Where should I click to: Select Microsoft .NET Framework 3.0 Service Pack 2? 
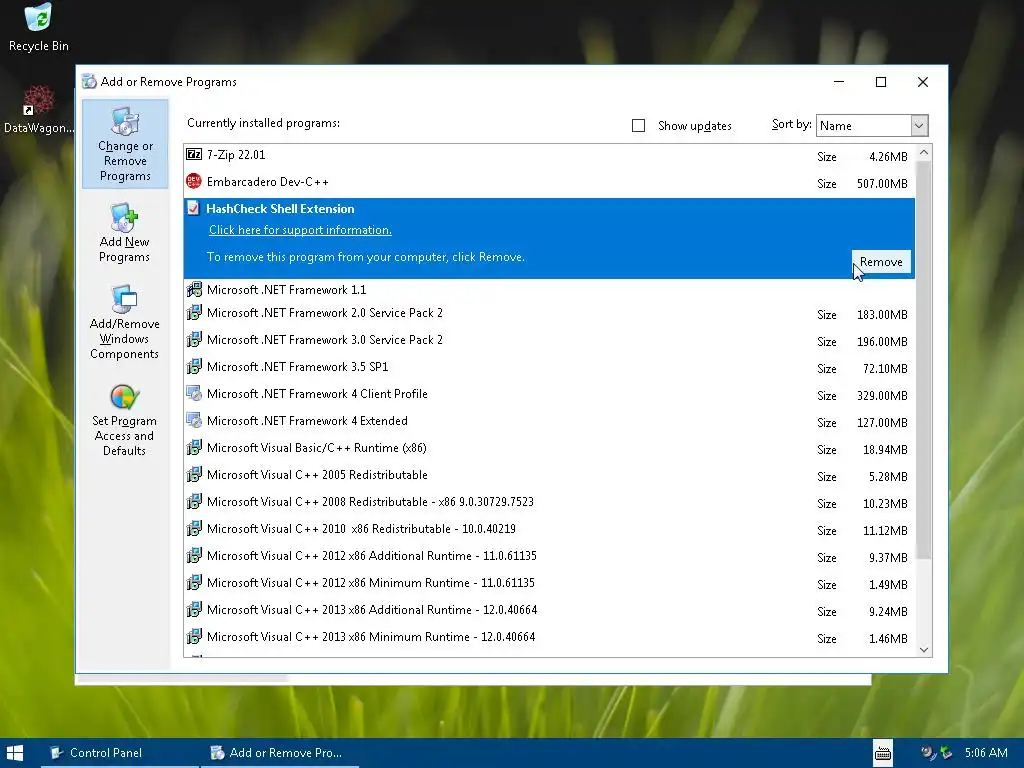click(549, 340)
